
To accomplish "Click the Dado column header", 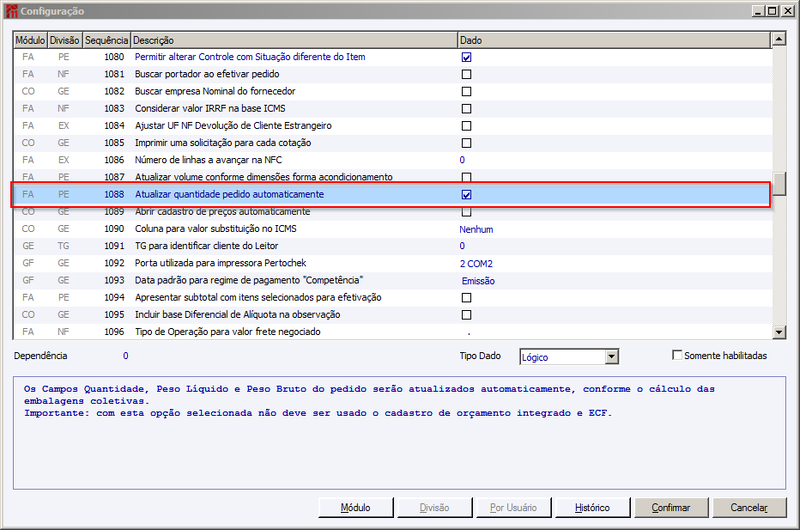I will click(614, 40).
